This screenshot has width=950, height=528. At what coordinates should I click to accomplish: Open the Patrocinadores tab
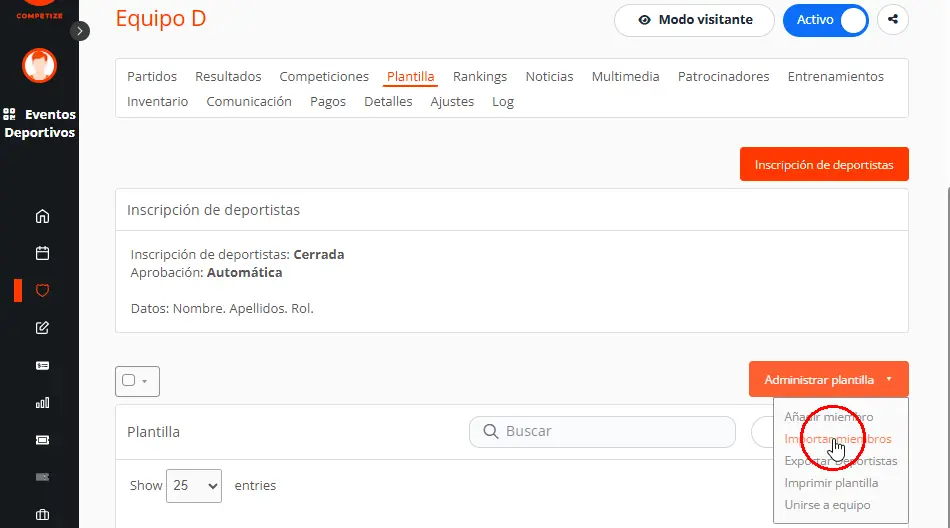click(723, 76)
